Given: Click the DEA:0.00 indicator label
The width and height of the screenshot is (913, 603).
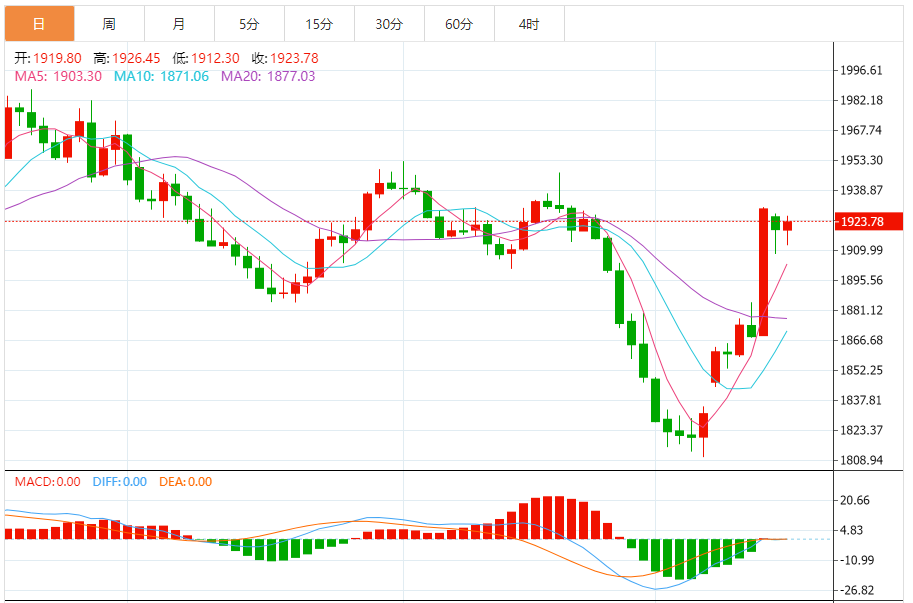Looking at the screenshot, I should [185, 482].
